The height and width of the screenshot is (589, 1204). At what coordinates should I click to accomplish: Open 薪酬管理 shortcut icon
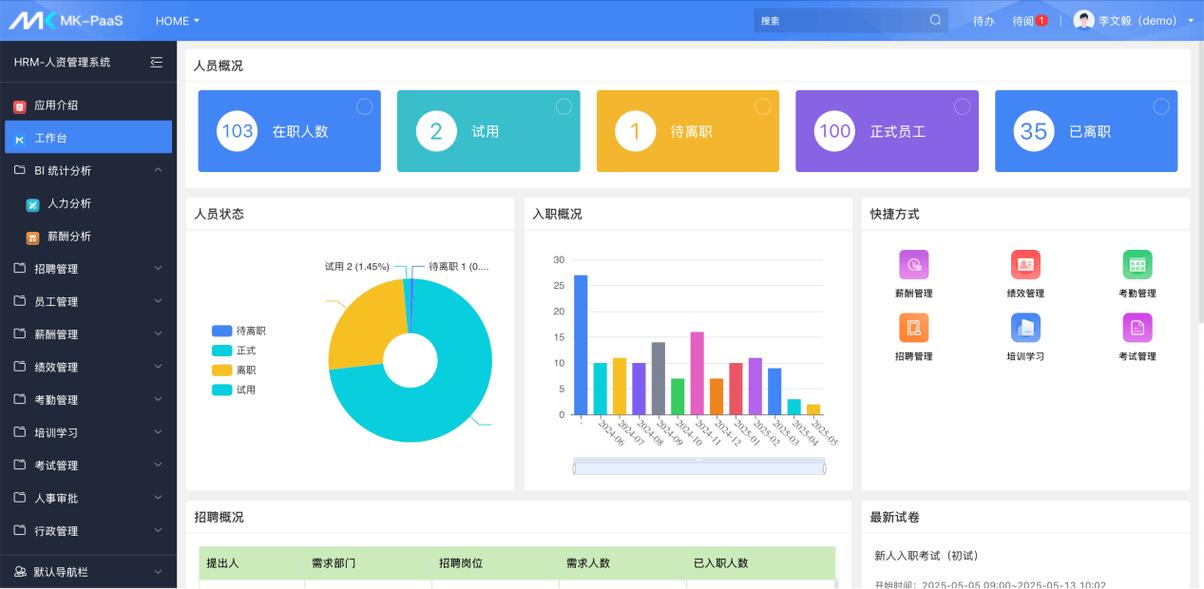914,265
